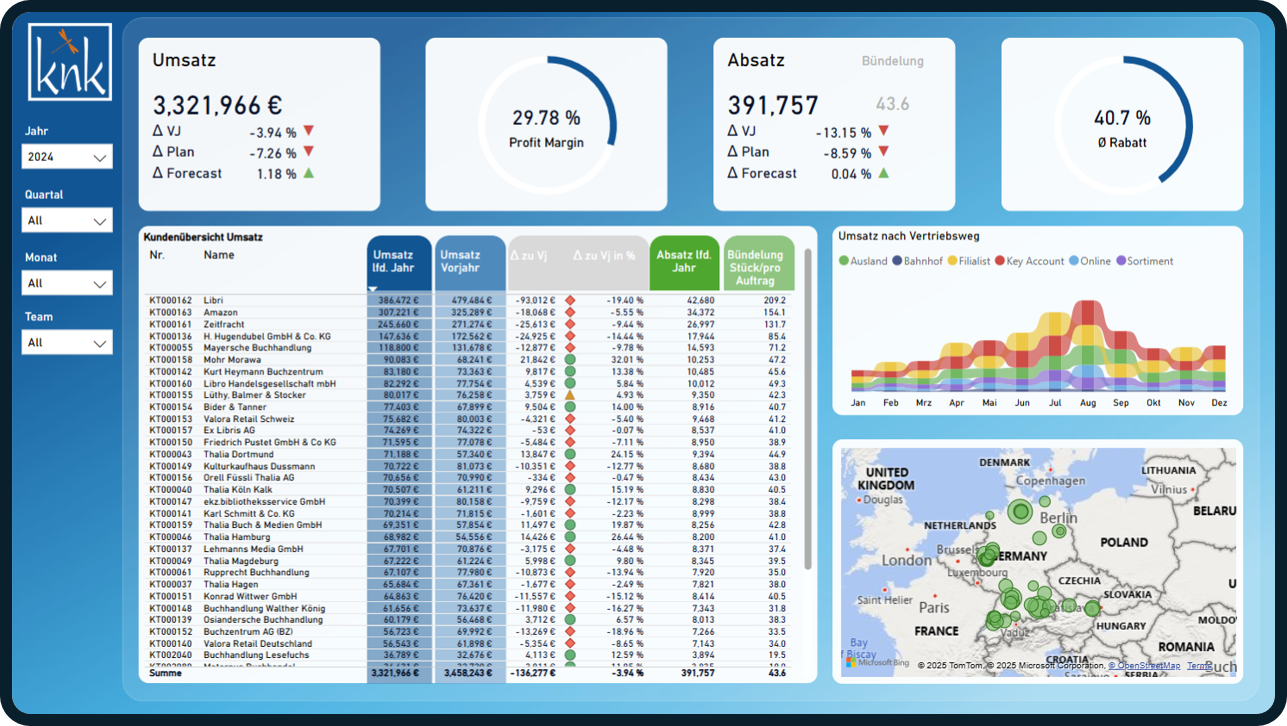Viewport: 1287px width, 726px height.
Task: Click the green up arrow beside Absatz Δ Forecast
Action: (x=884, y=173)
